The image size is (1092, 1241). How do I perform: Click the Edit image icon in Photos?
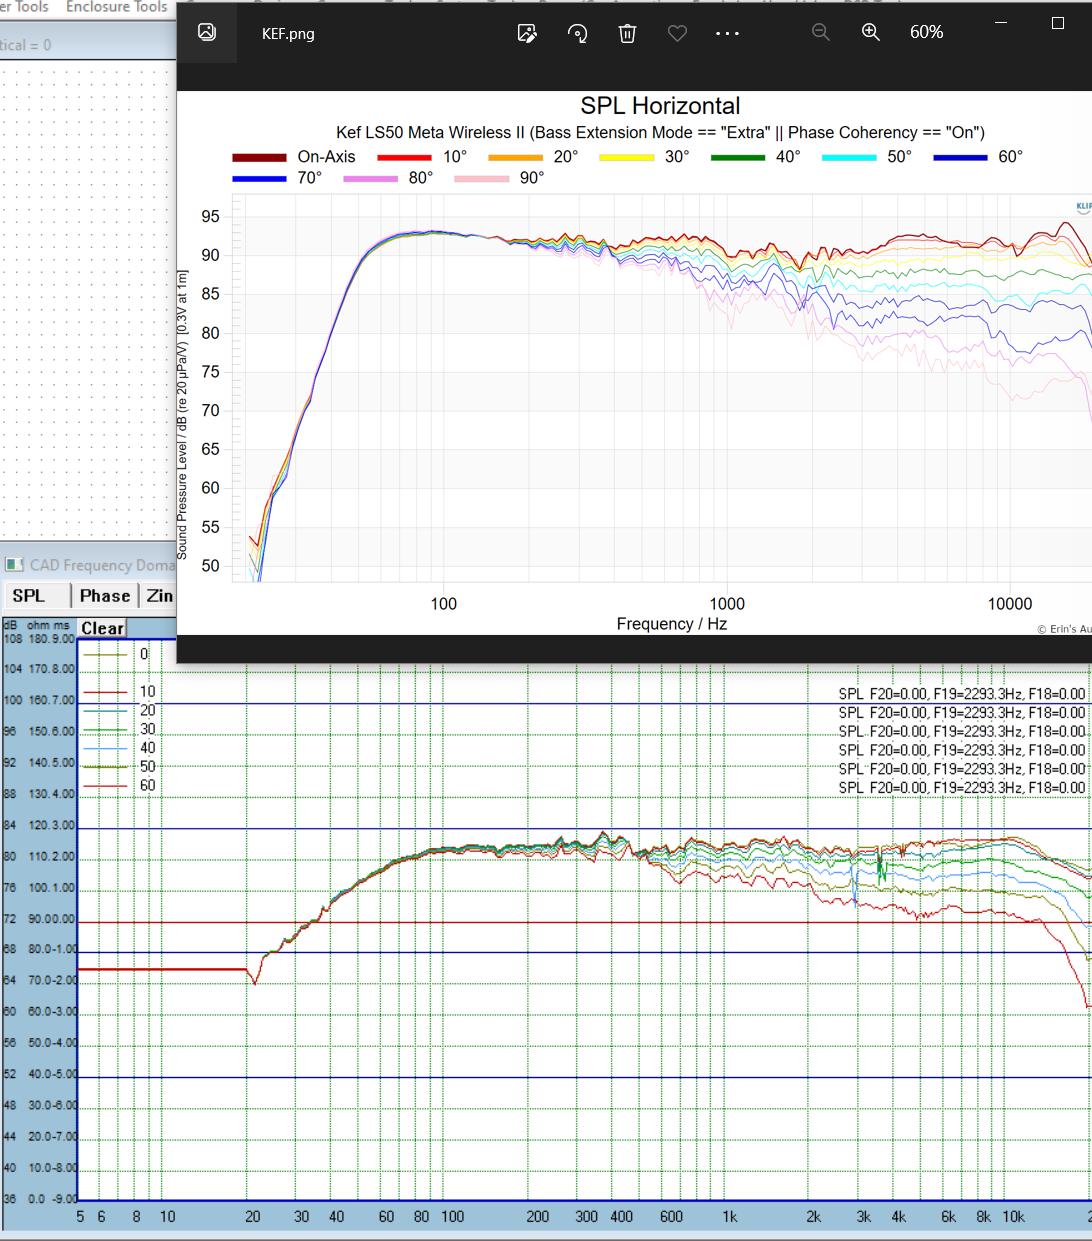[527, 33]
